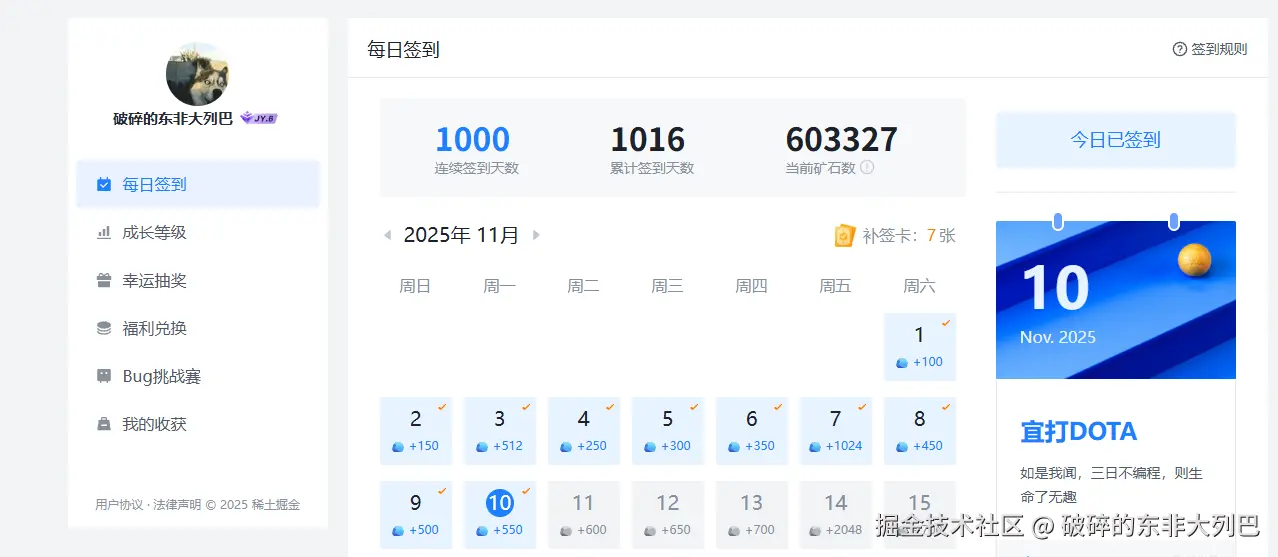Select calendar day 8 with +450
Screen dimensions: 1278x557
click(920, 431)
